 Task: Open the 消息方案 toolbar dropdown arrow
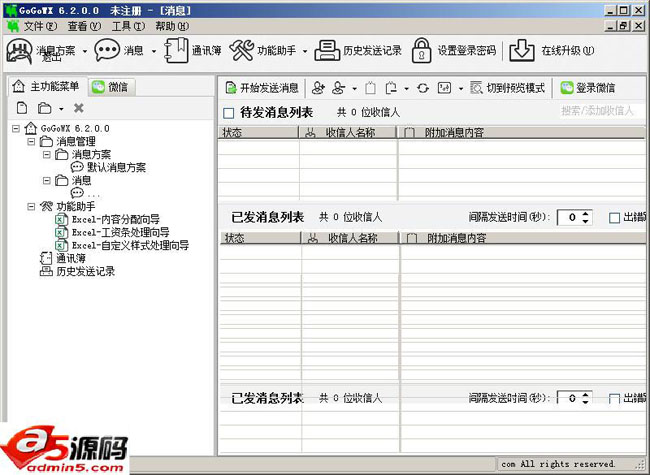85,51
